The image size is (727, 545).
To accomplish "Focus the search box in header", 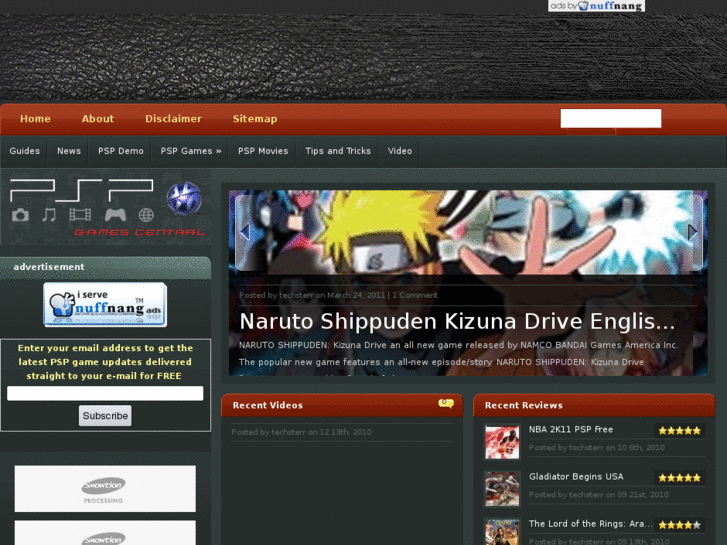I will [611, 118].
